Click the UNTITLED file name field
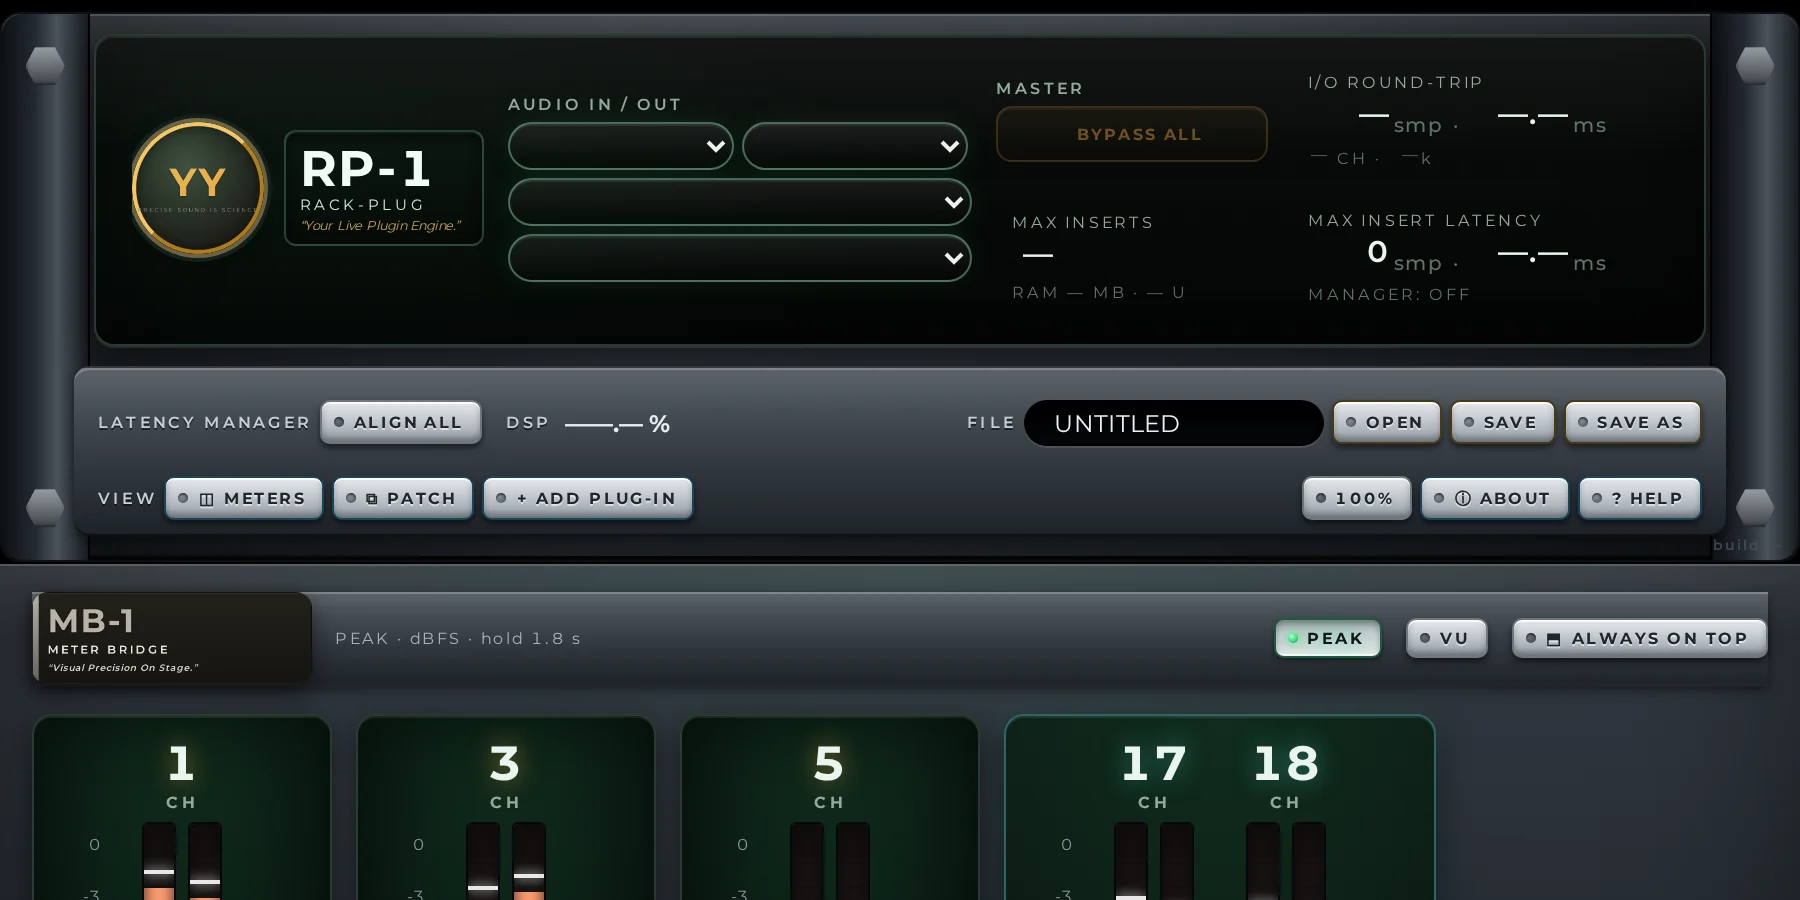1800x900 pixels. pos(1174,423)
